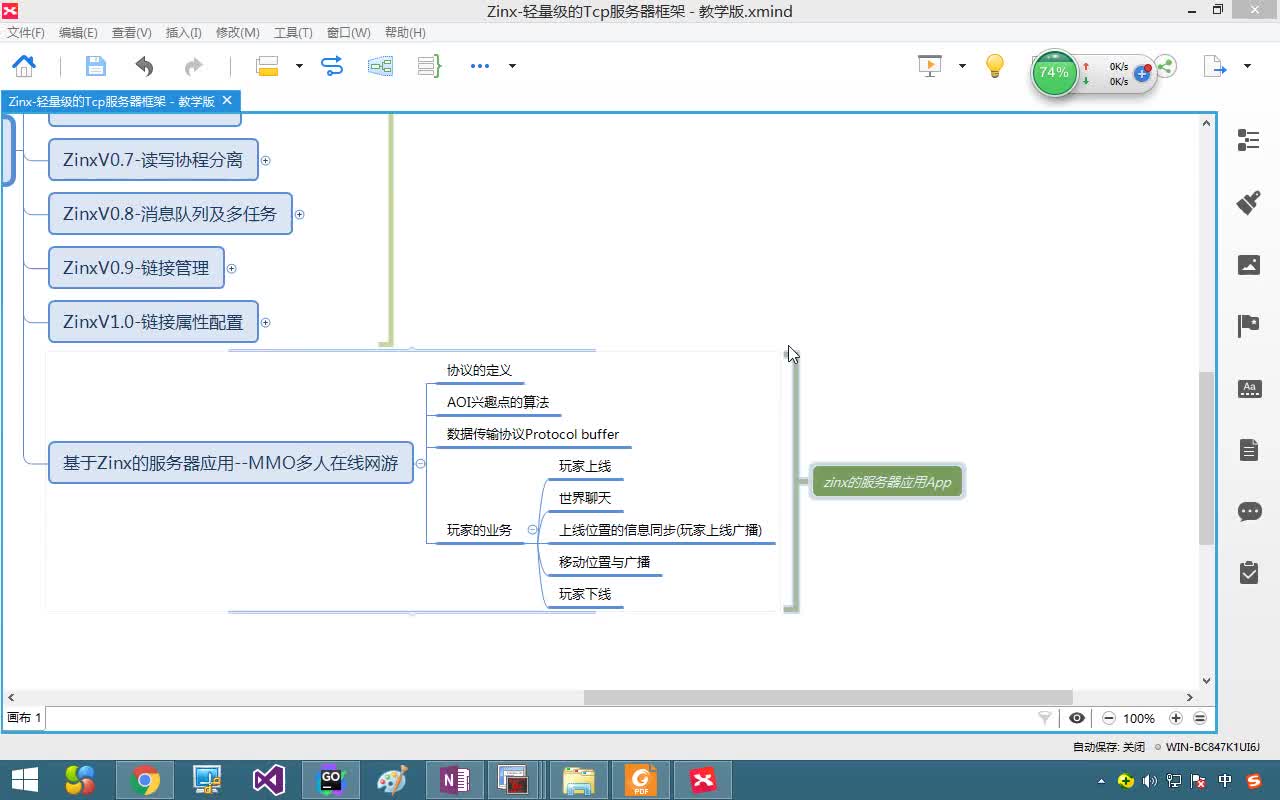Select the 玩家下线 subtopic
Screen dimensions: 1280x800
(585, 594)
